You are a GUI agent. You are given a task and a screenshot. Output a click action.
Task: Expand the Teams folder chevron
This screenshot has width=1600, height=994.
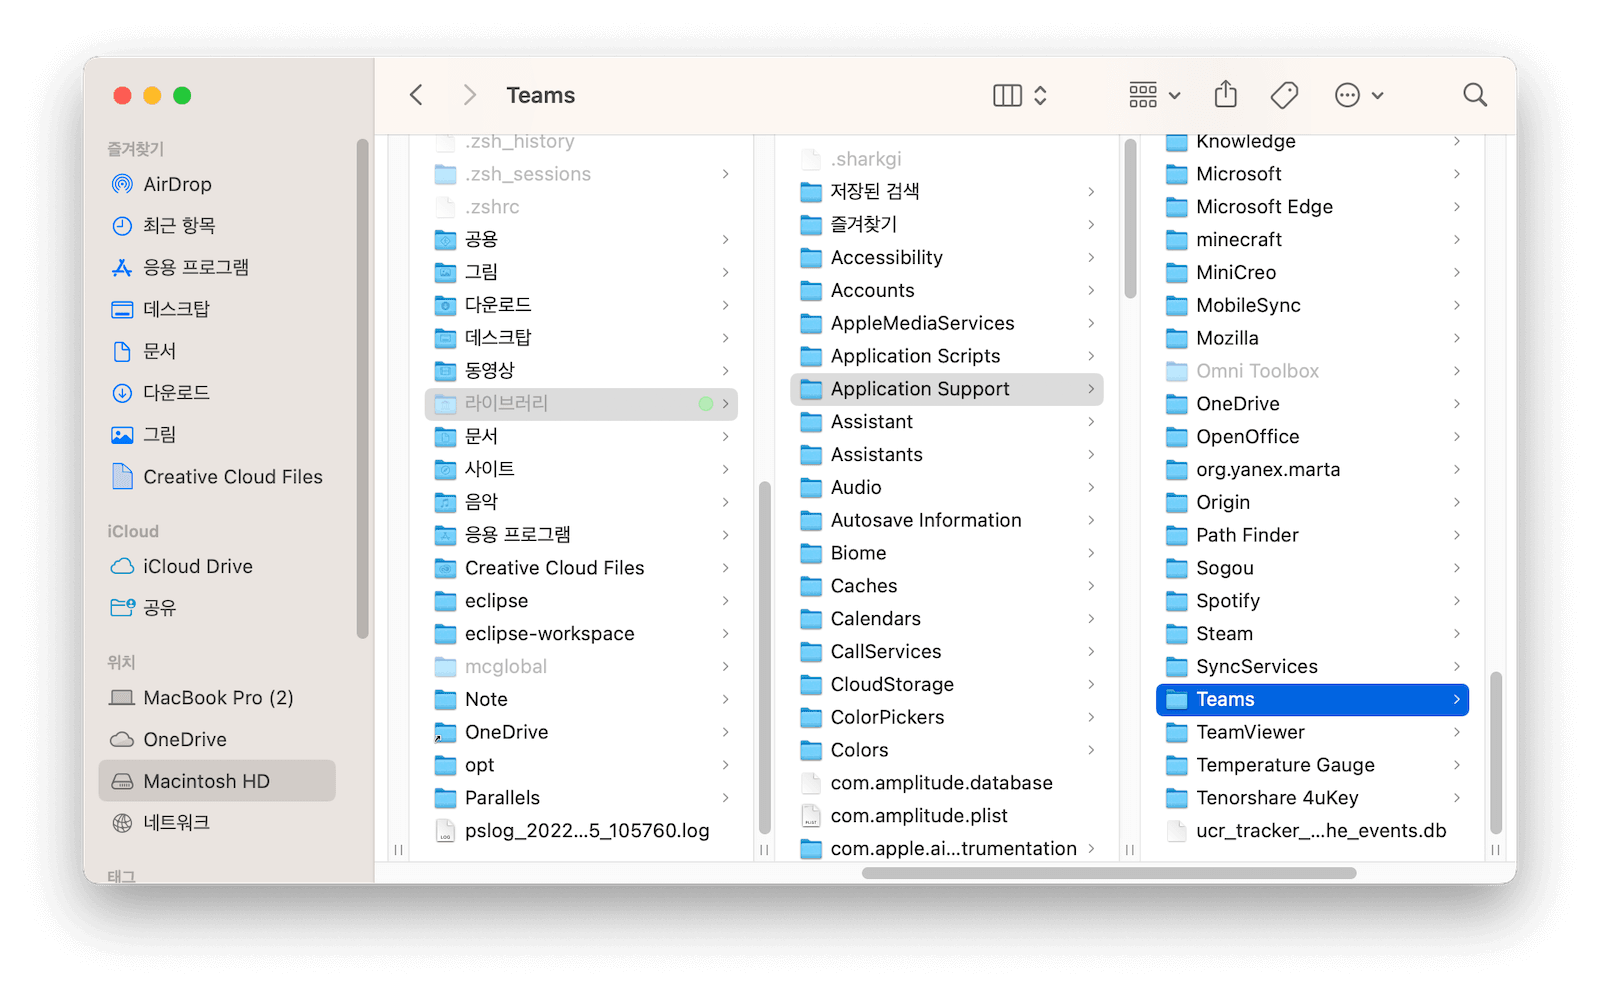coord(1457,699)
